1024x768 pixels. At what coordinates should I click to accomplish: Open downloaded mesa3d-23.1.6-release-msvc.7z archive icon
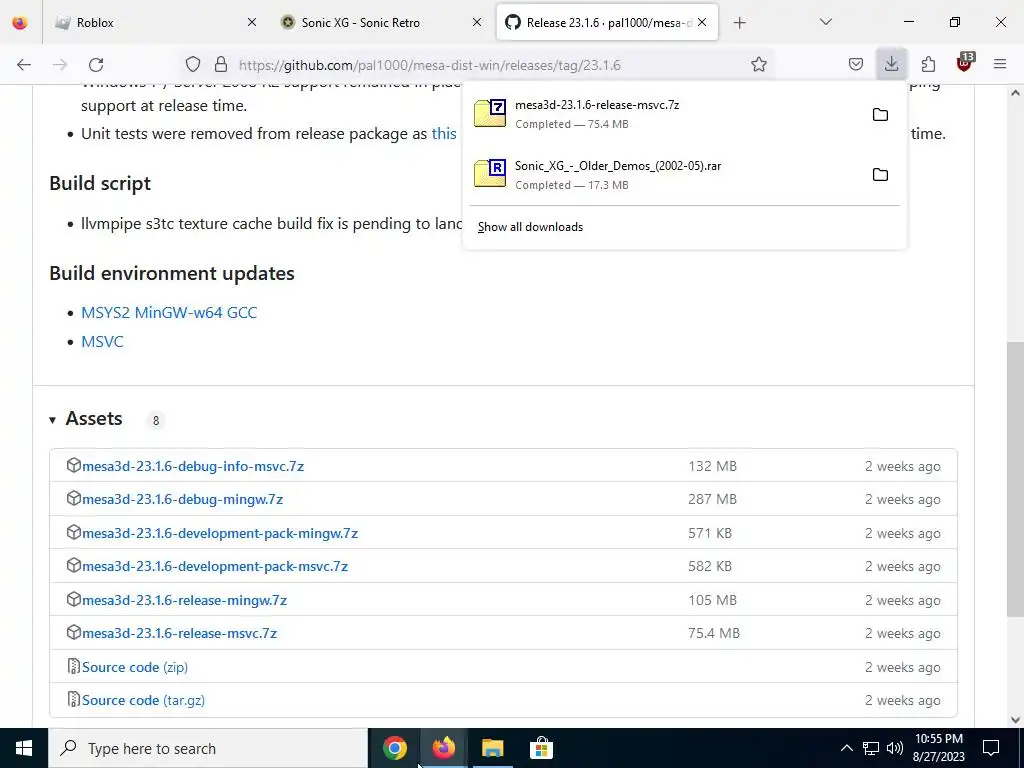pyautogui.click(x=490, y=113)
